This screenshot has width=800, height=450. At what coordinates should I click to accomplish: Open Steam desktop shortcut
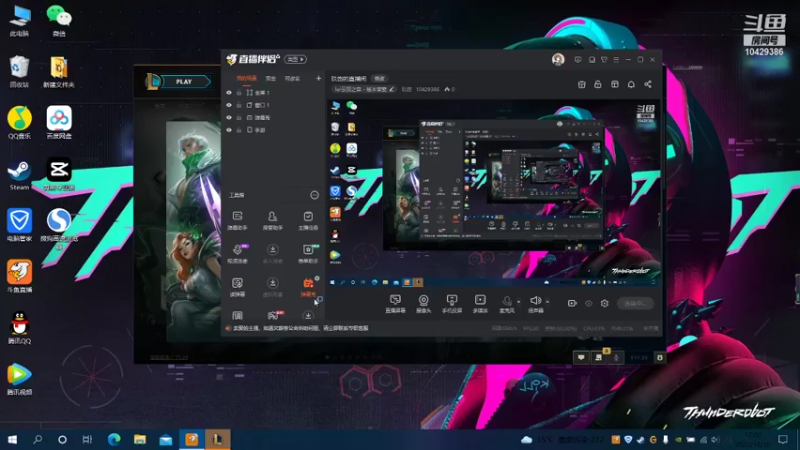[x=19, y=175]
